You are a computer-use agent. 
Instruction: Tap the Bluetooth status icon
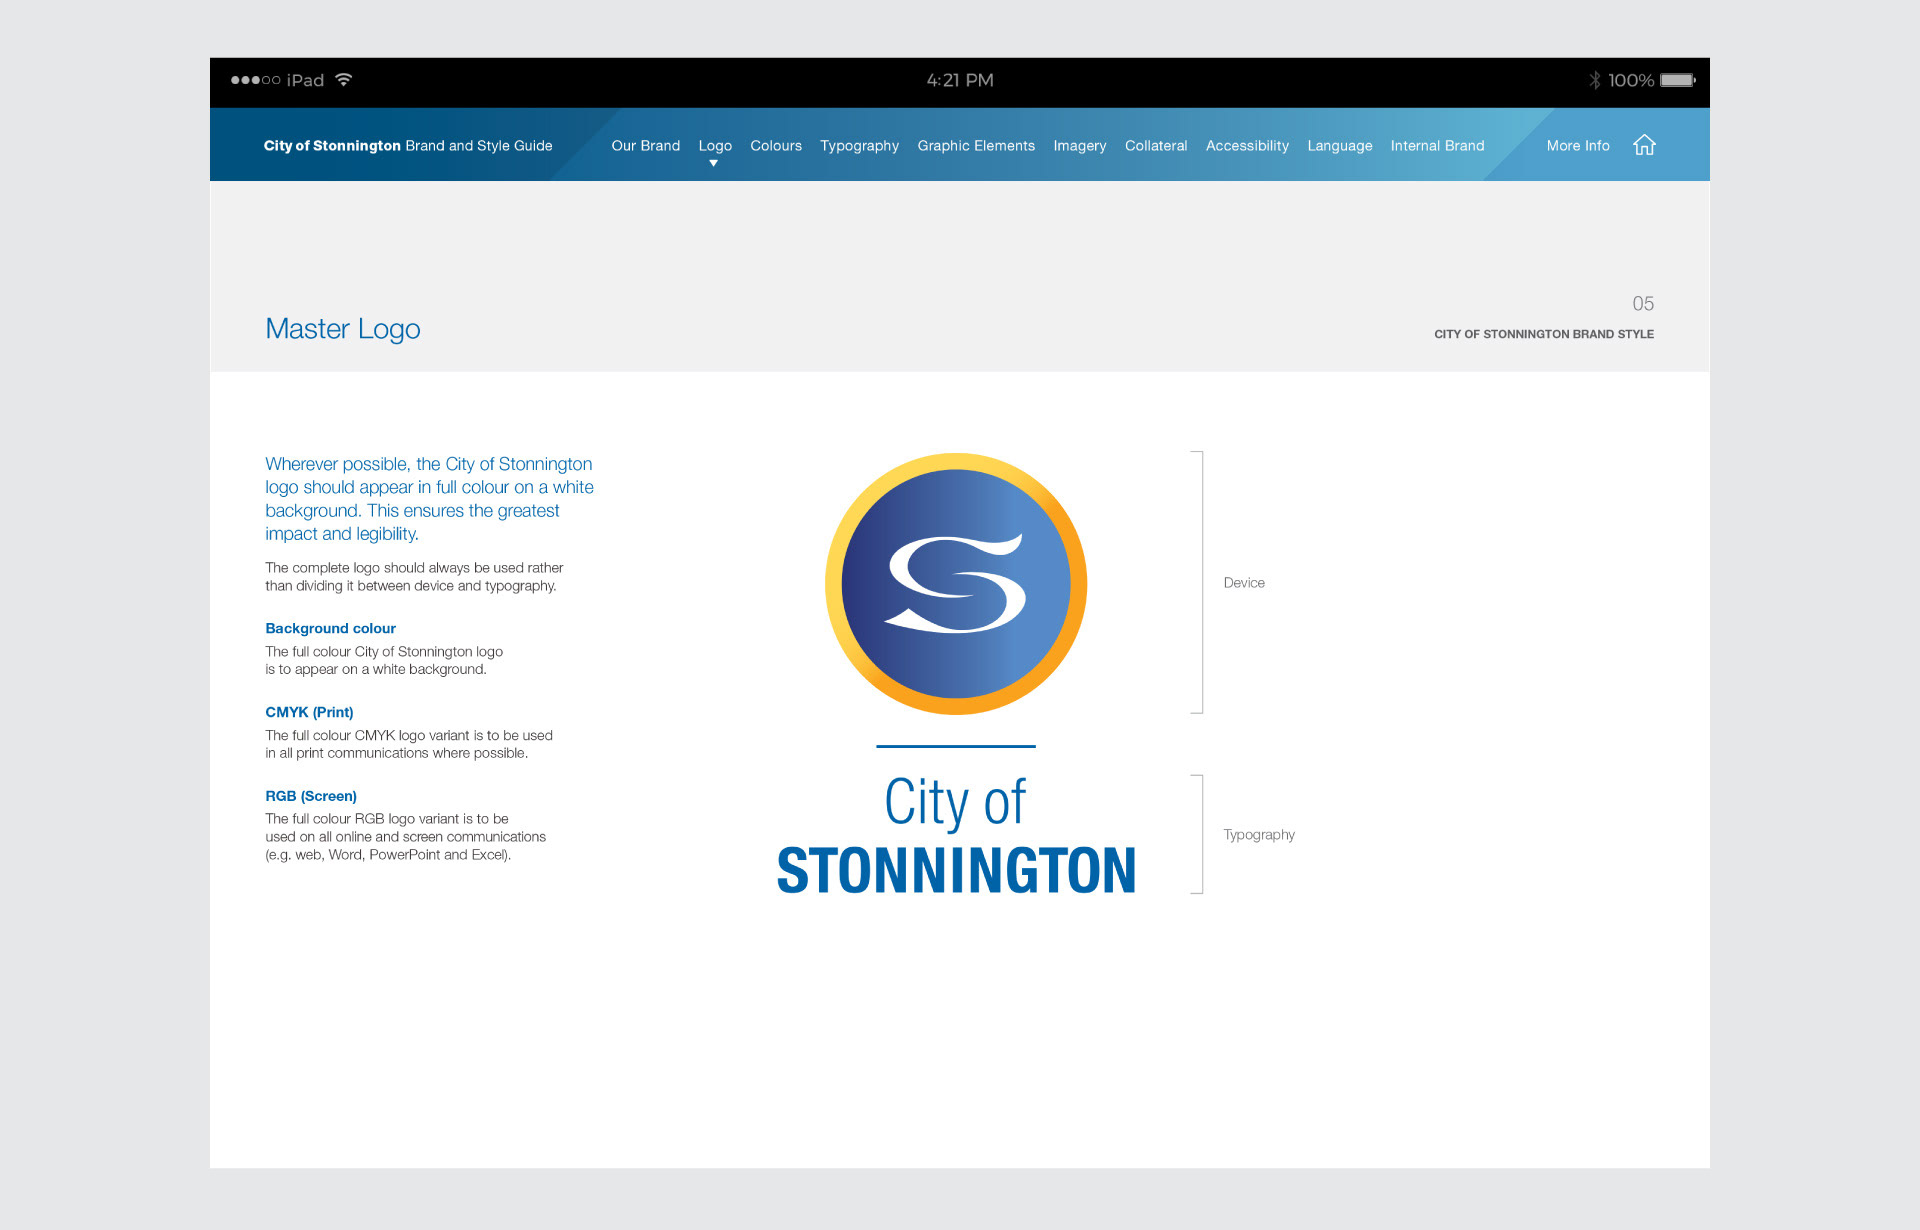1594,80
